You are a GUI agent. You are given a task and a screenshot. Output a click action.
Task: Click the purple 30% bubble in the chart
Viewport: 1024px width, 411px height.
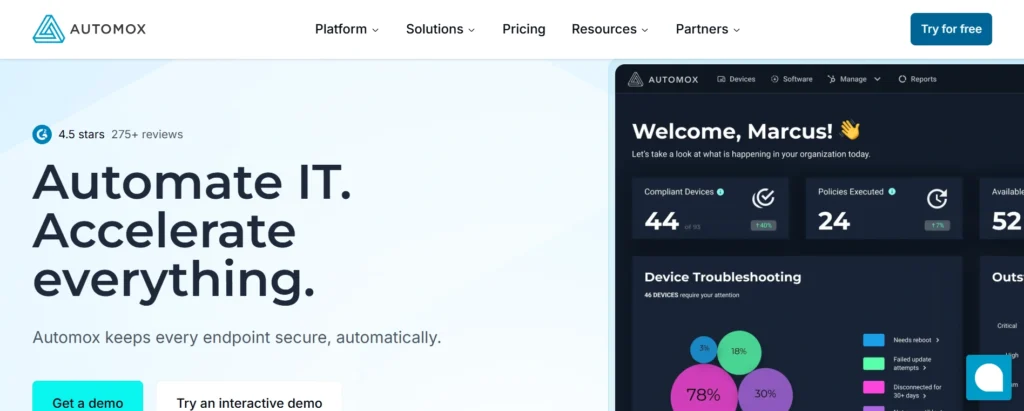pyautogui.click(x=765, y=394)
